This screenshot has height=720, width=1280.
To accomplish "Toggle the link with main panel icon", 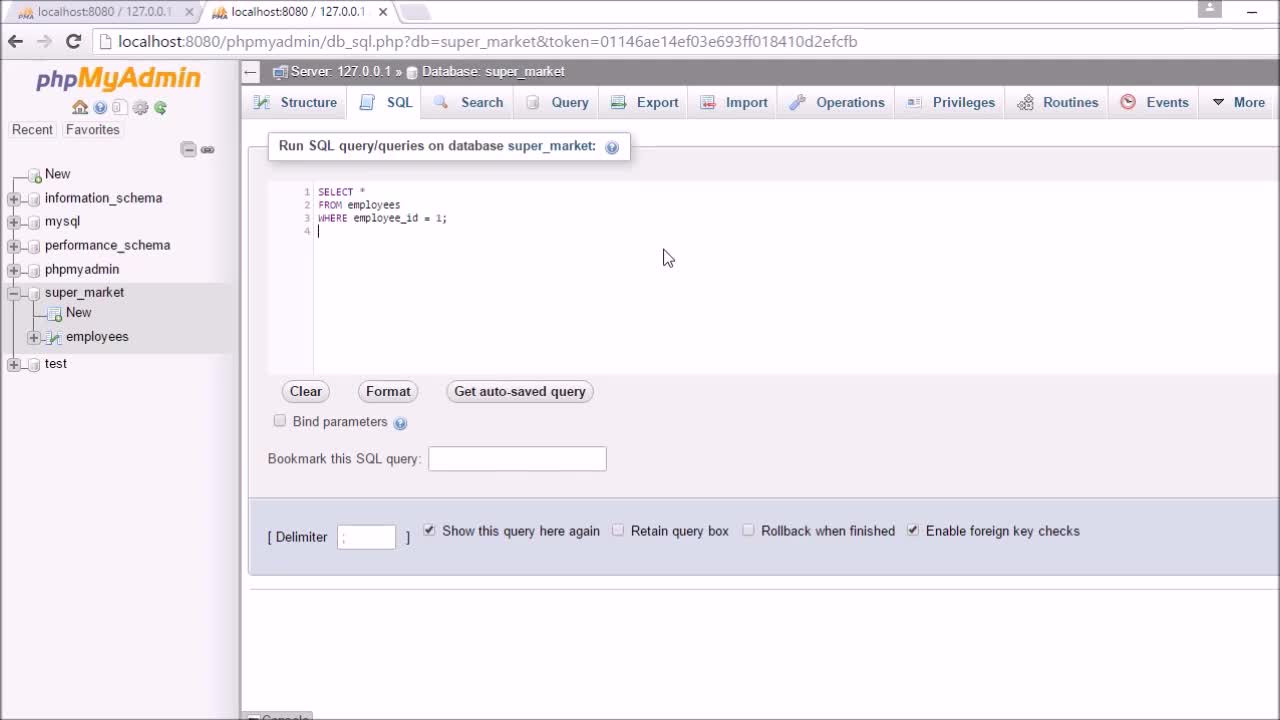I will 208,149.
